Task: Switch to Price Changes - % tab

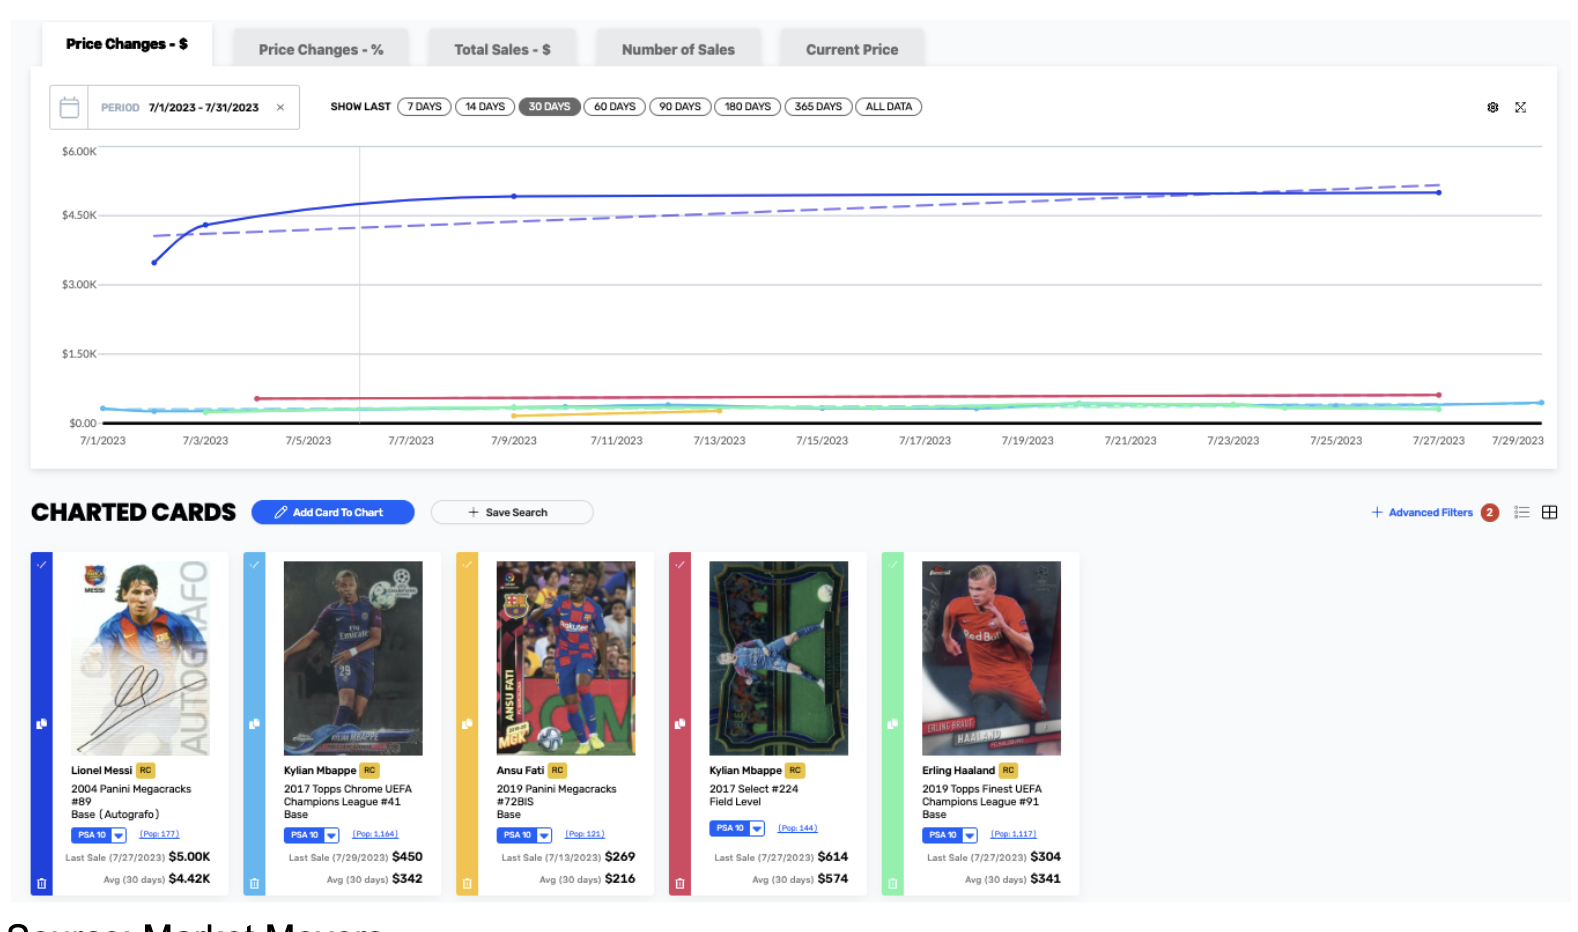Action: 321,49
